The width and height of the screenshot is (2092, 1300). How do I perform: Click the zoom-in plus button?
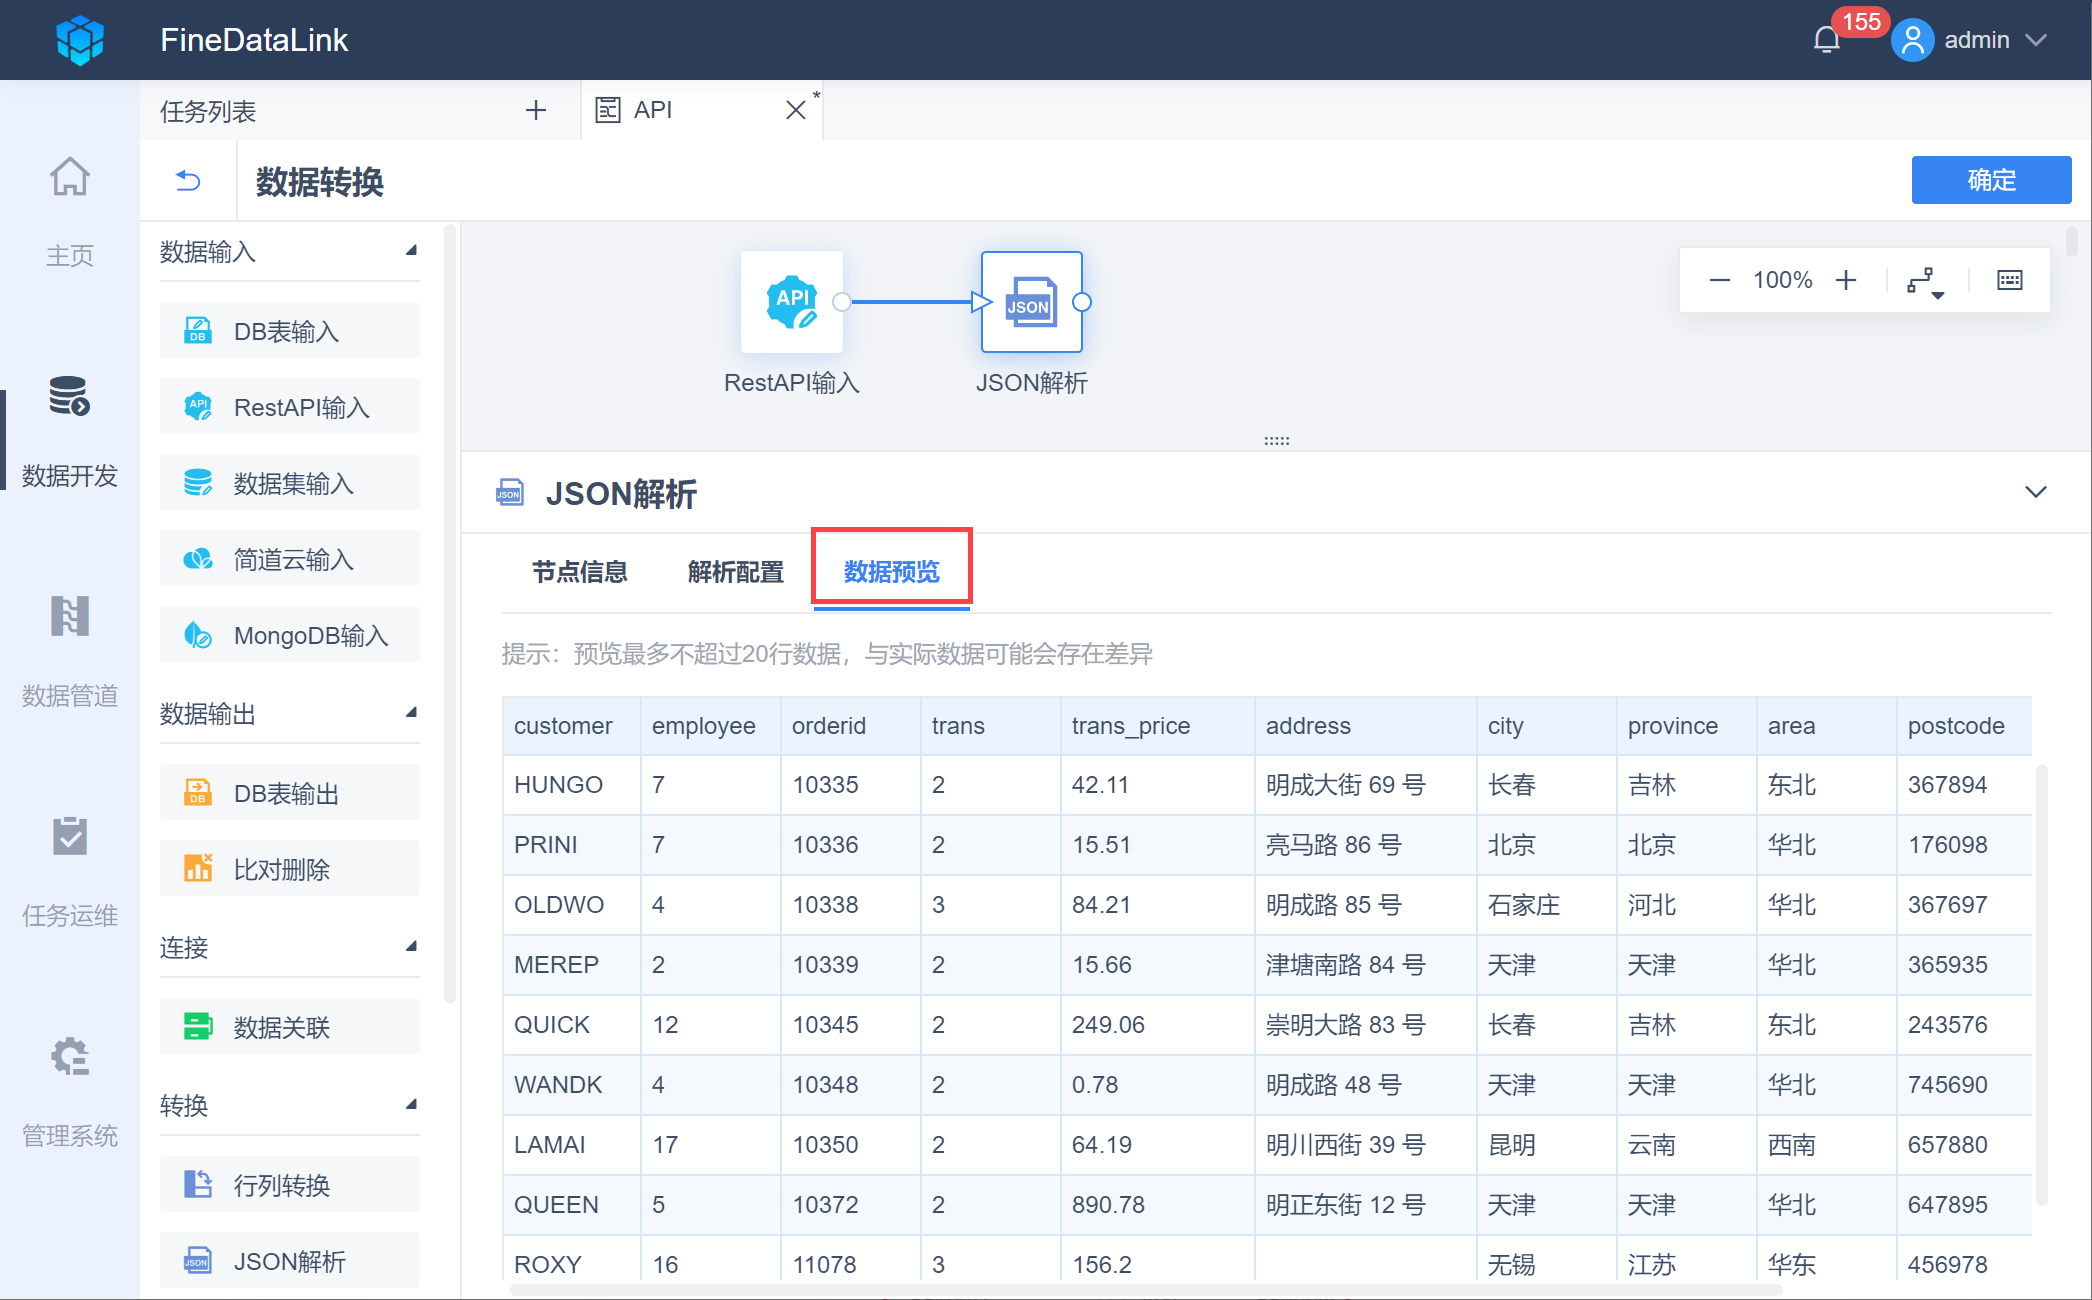point(1846,280)
